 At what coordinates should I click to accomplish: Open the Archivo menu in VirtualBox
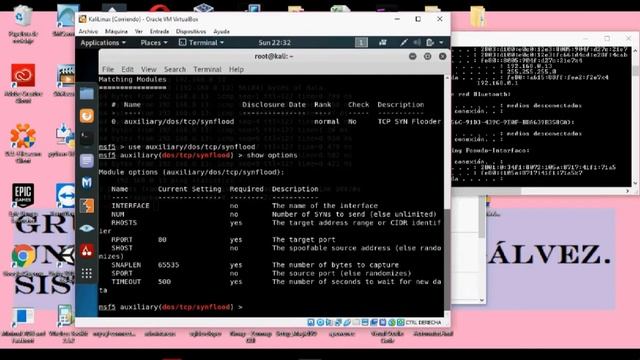coord(88,31)
